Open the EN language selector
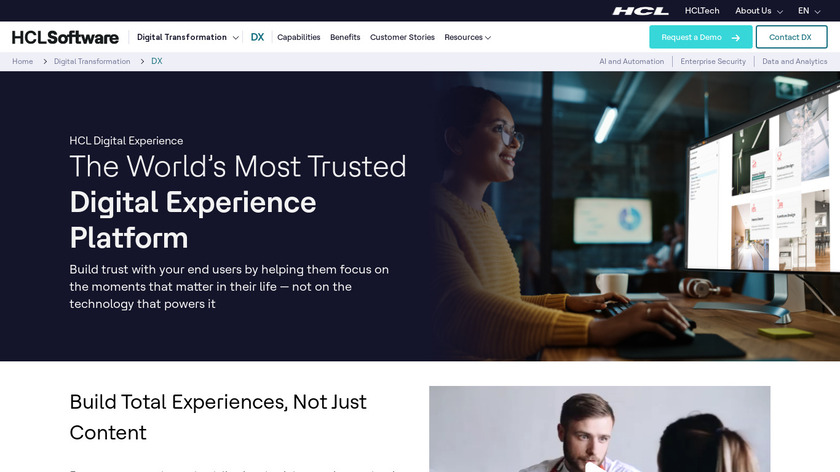840x472 pixels. 809,11
